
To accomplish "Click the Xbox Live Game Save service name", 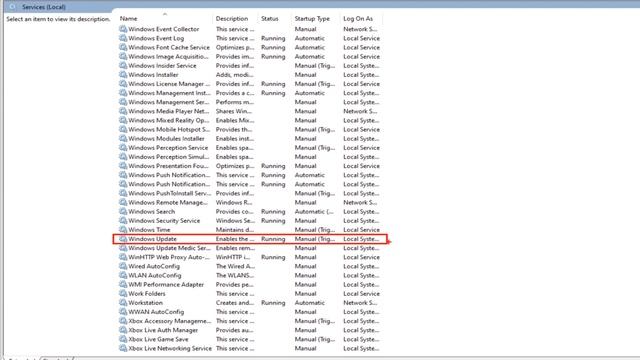I will [x=158, y=339].
